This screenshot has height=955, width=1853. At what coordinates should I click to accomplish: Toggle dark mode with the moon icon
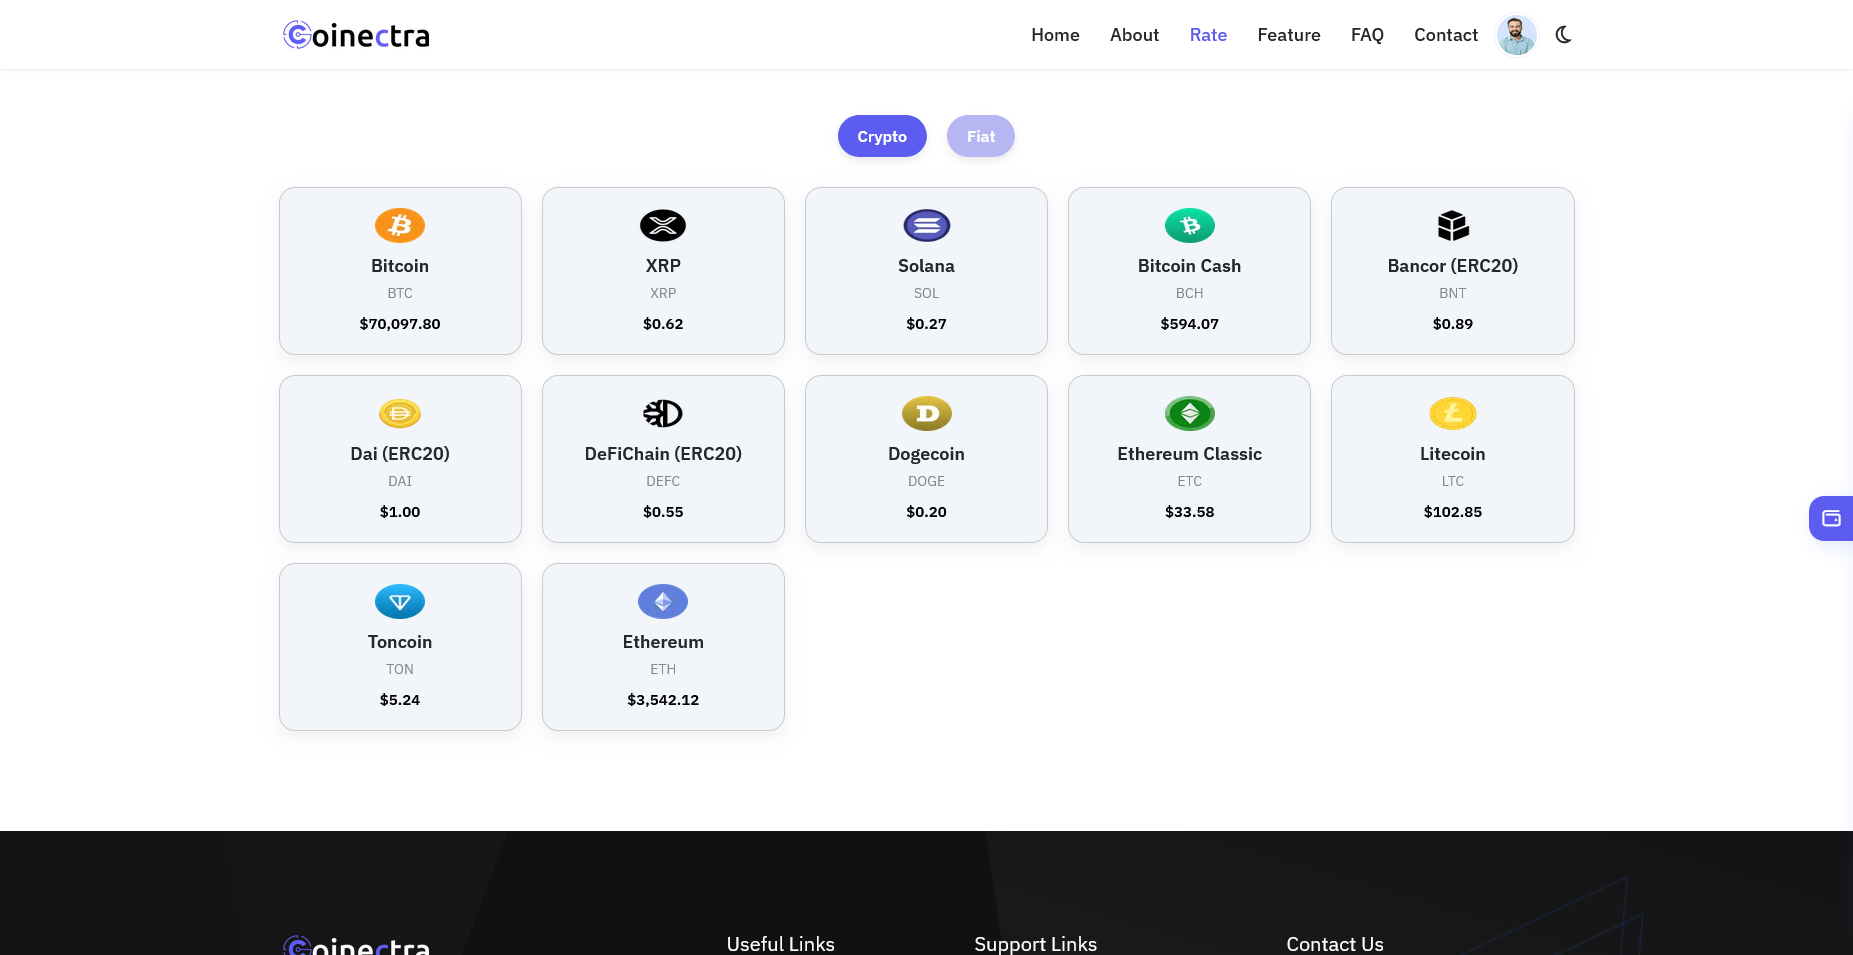coord(1564,35)
